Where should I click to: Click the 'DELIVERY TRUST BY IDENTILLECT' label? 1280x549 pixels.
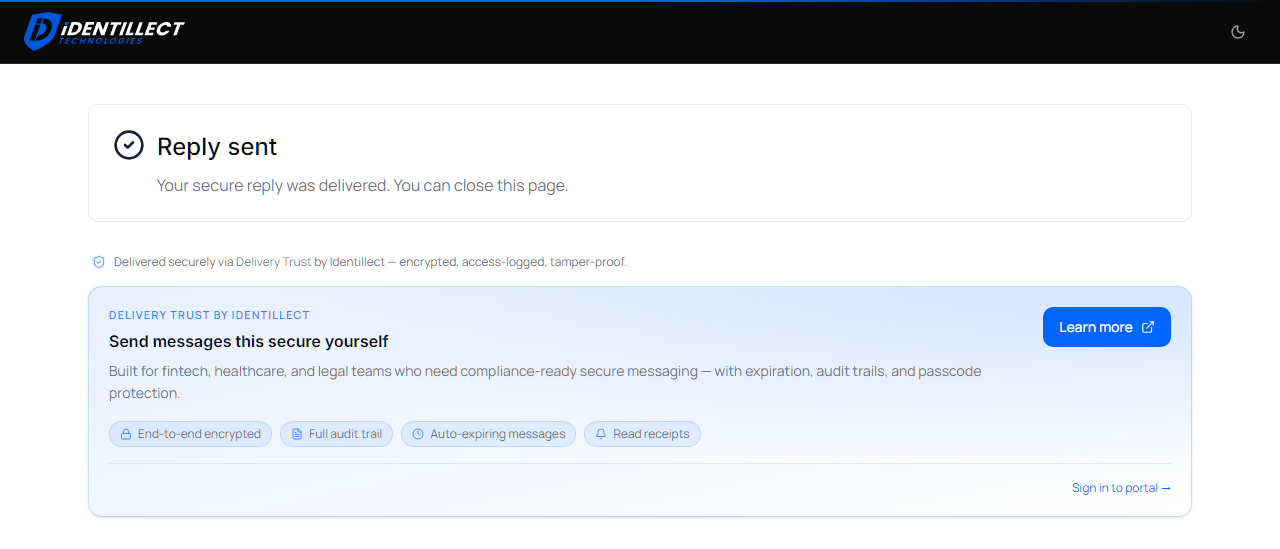[x=209, y=315]
